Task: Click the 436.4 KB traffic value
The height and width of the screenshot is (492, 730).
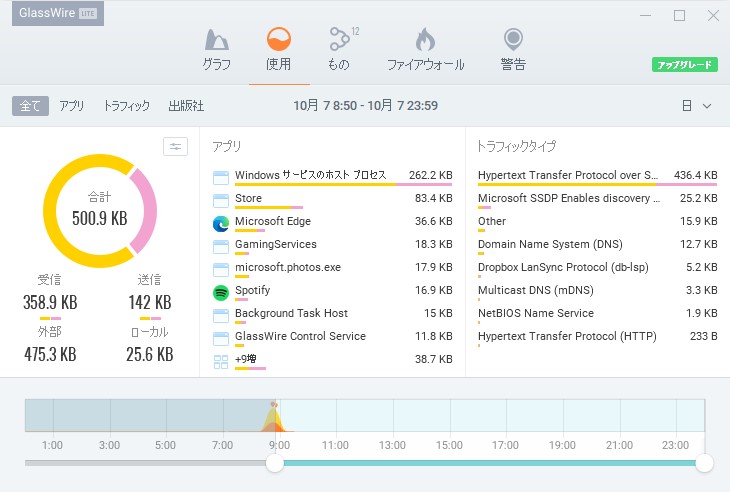Action: [696, 175]
